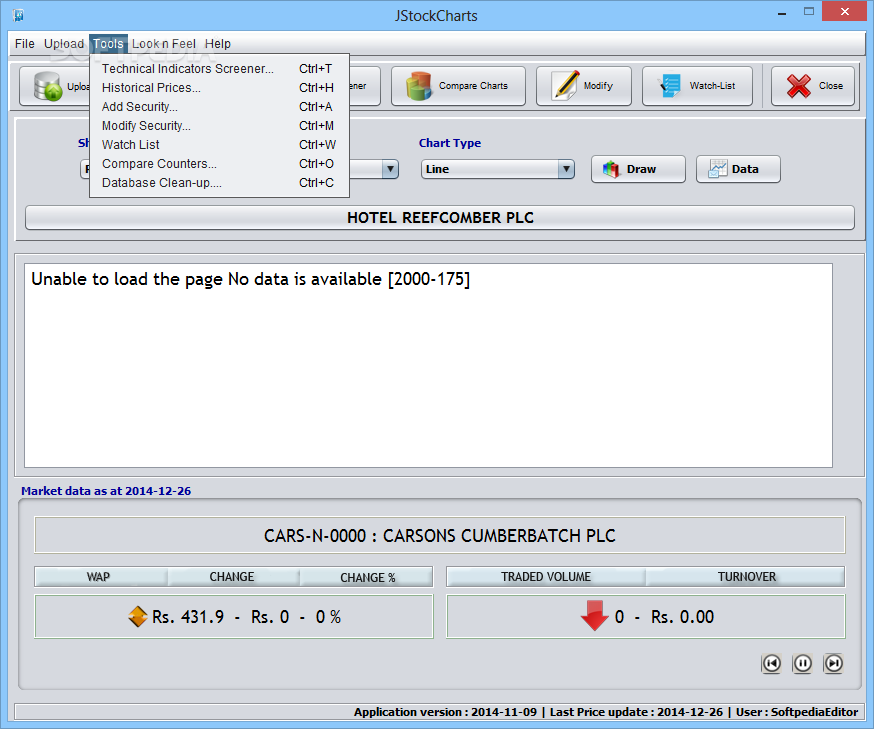This screenshot has height=729, width=874.
Task: Open the Help menu
Action: point(217,43)
